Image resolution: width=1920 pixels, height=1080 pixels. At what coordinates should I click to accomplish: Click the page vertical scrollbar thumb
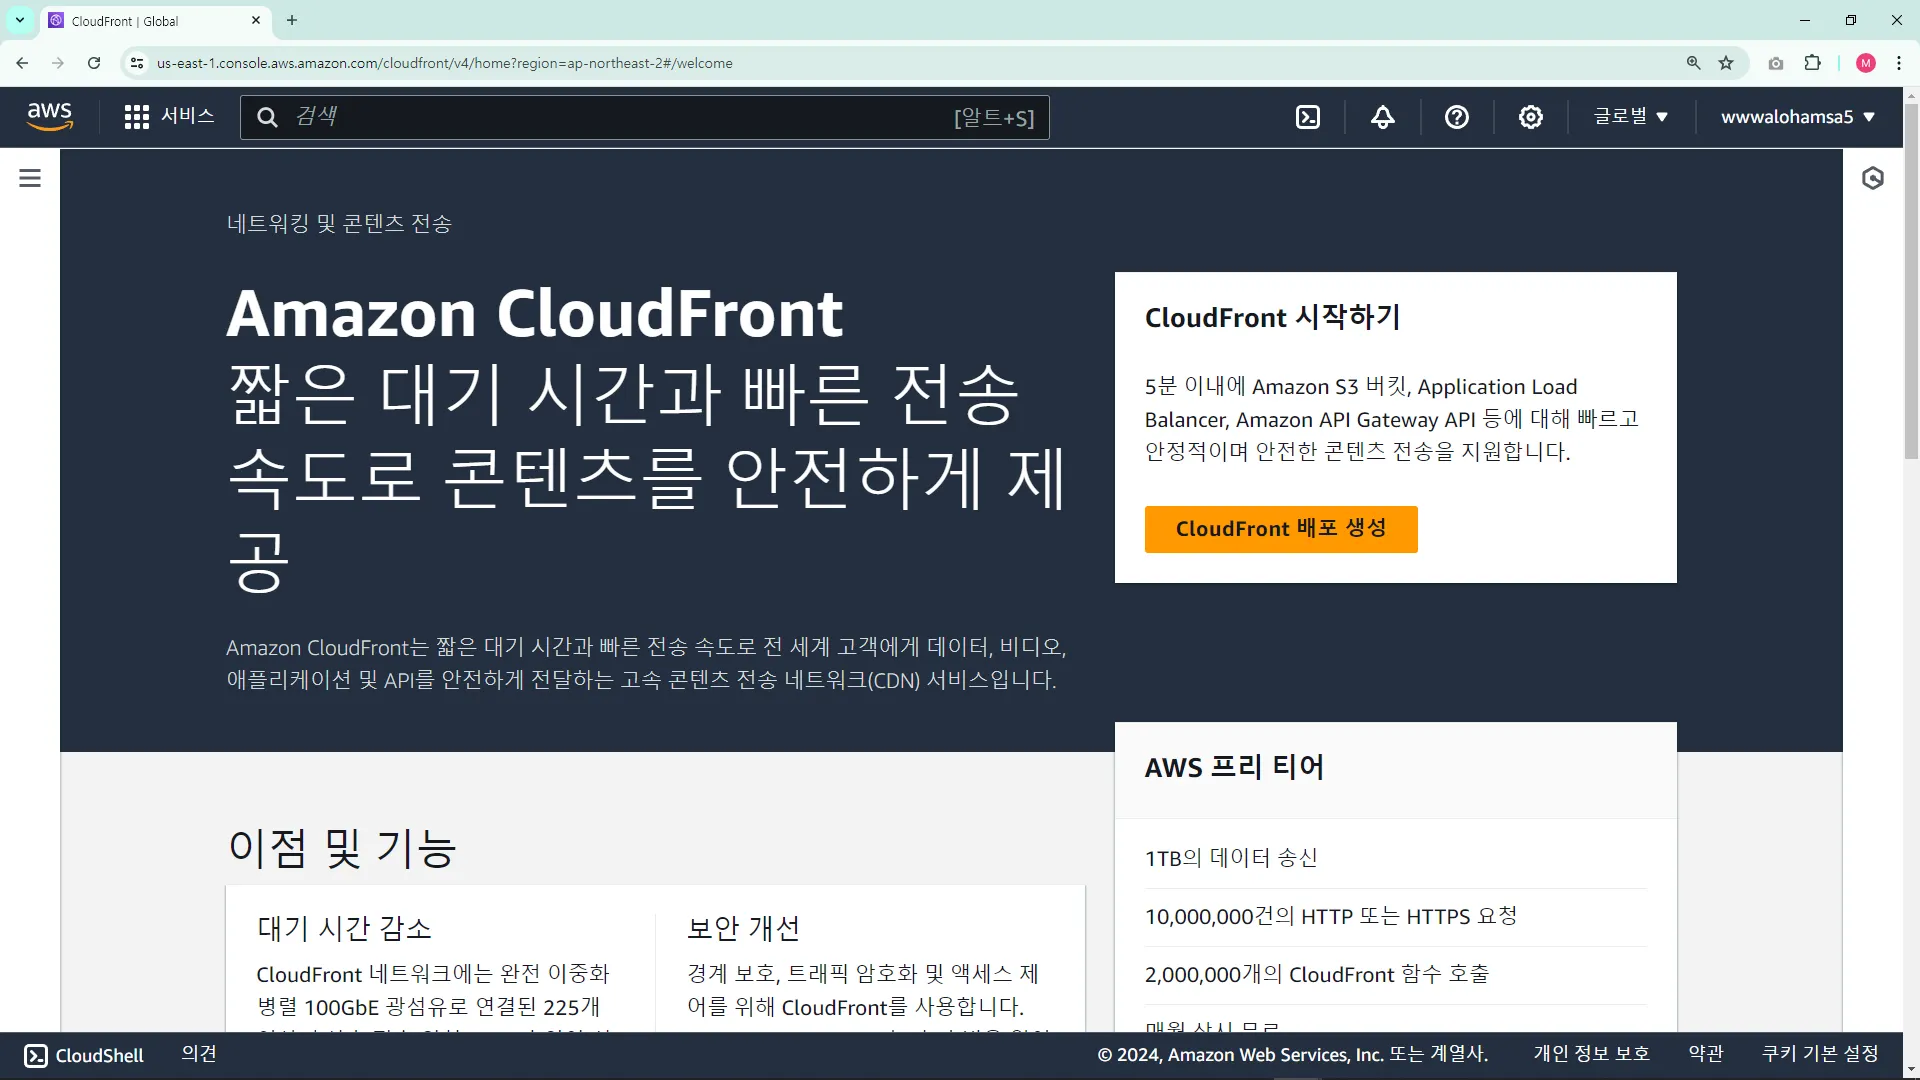tap(1911, 280)
